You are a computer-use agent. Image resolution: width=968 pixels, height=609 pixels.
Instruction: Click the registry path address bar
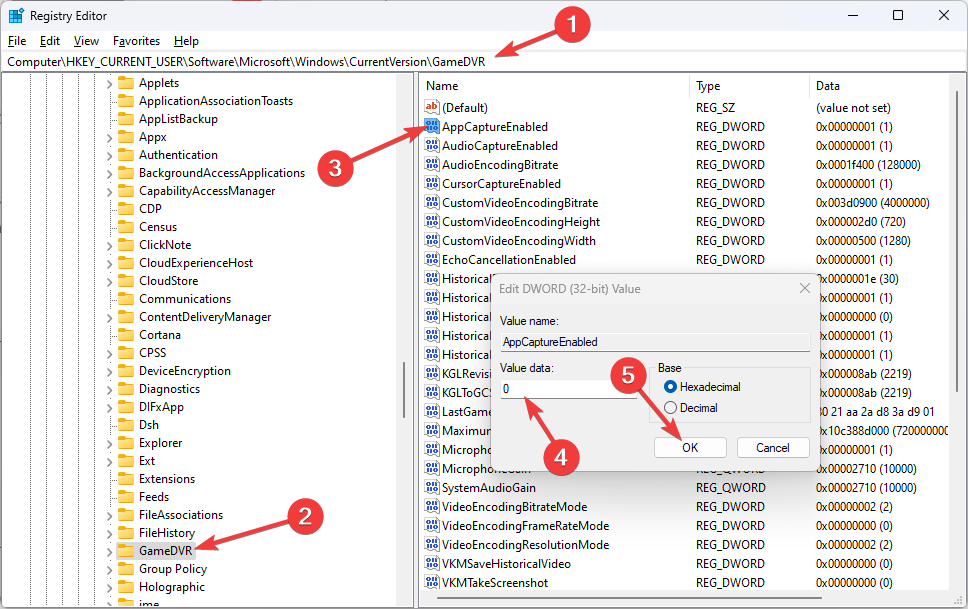(483, 62)
